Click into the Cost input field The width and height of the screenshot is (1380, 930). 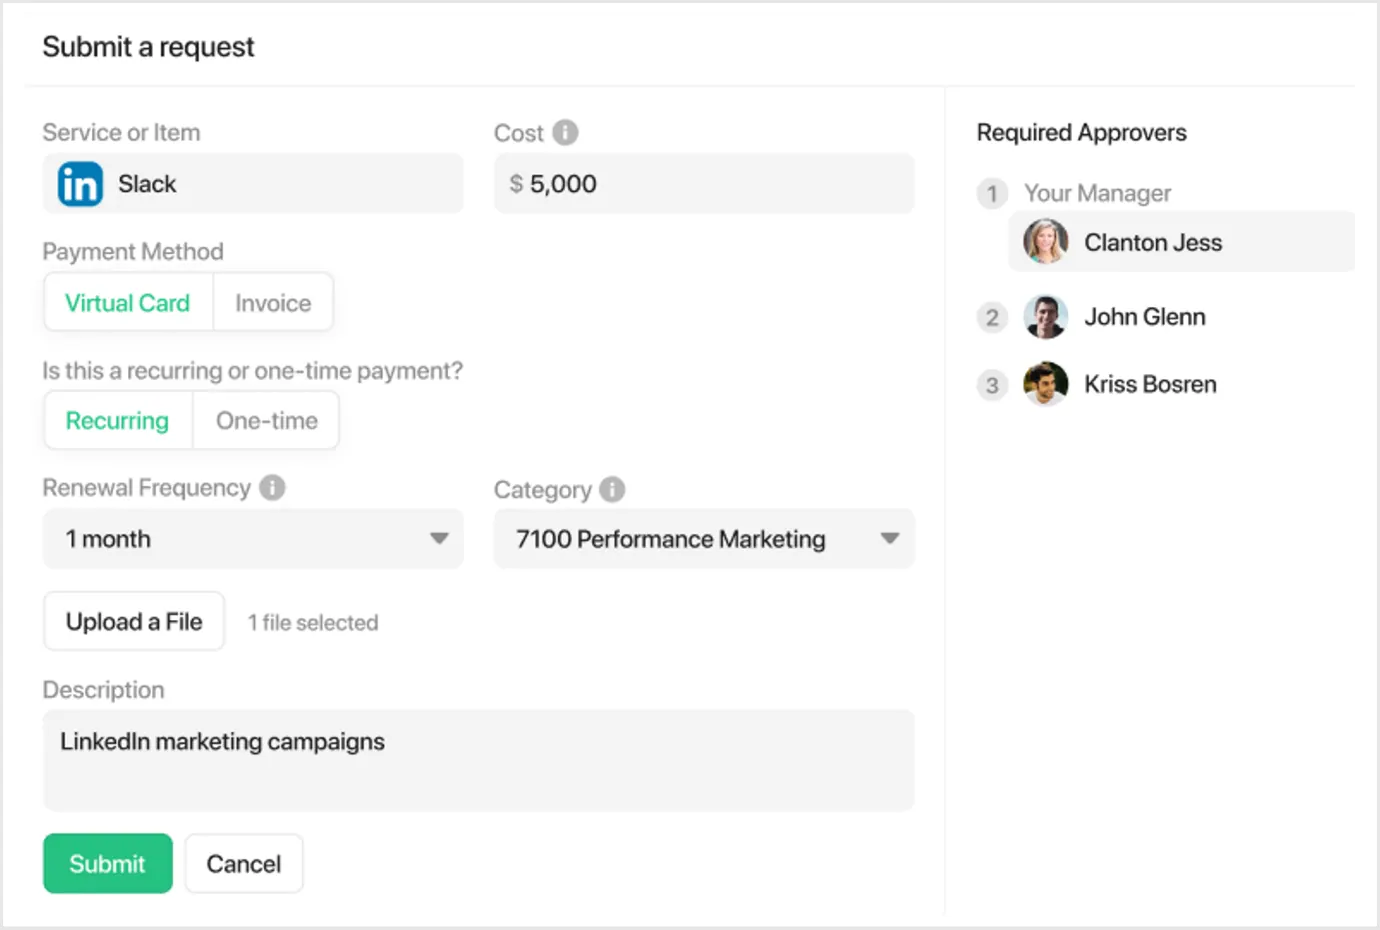coord(704,183)
